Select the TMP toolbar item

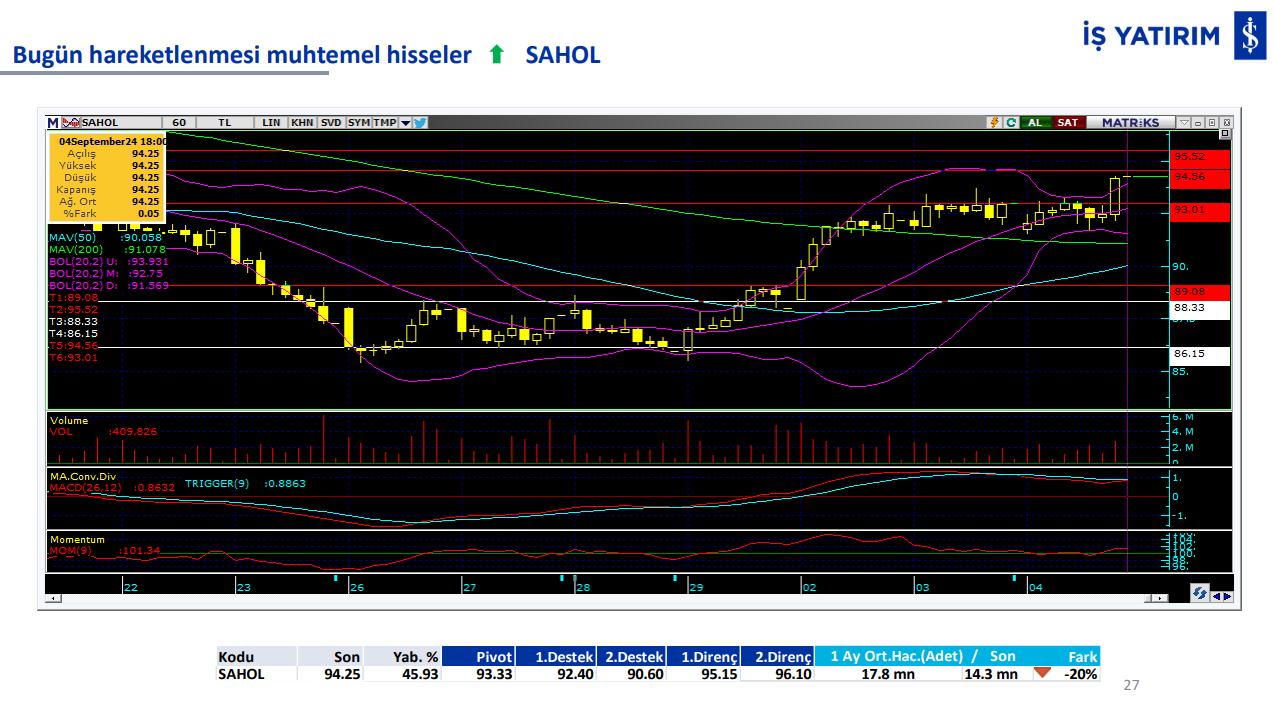click(385, 122)
